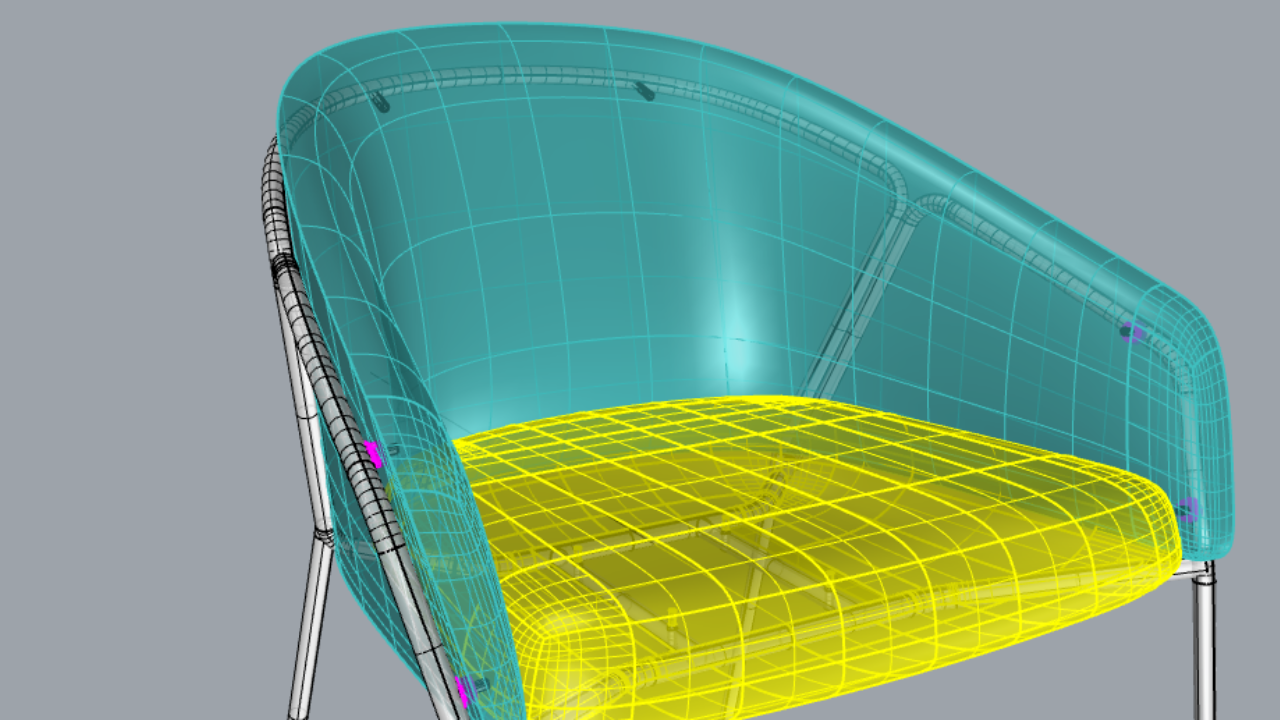The image size is (1280, 720).
Task: Select dark screw at backrest top-center
Action: click(x=645, y=91)
